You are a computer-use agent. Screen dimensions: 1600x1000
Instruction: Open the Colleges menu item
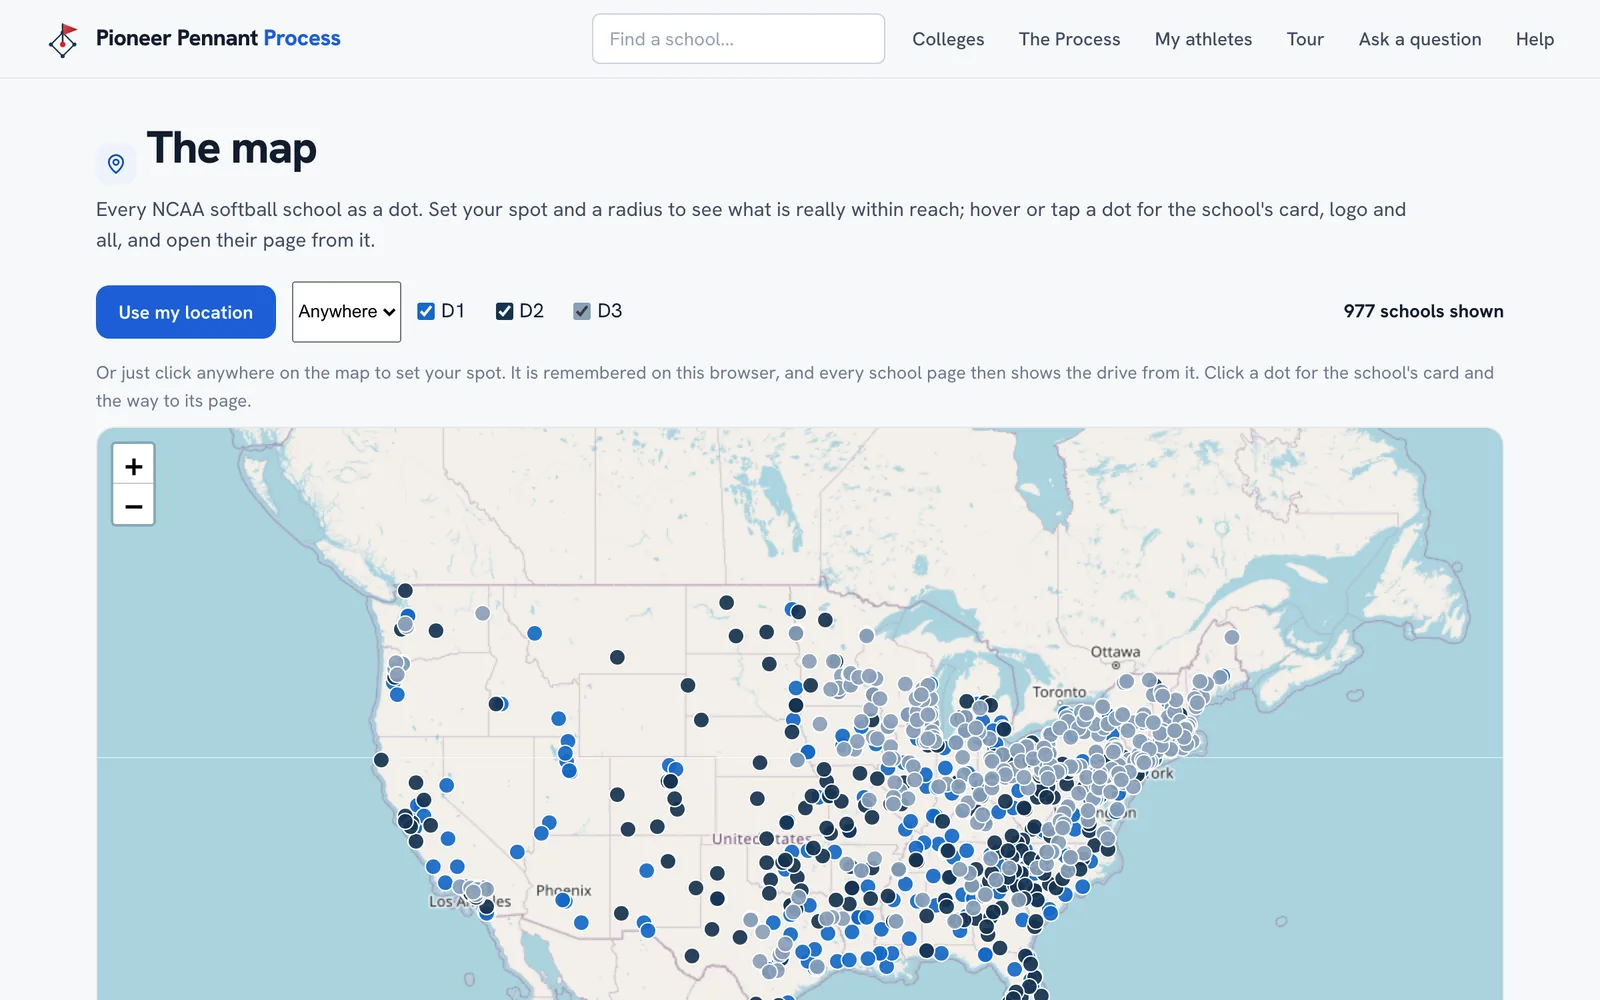(x=948, y=39)
